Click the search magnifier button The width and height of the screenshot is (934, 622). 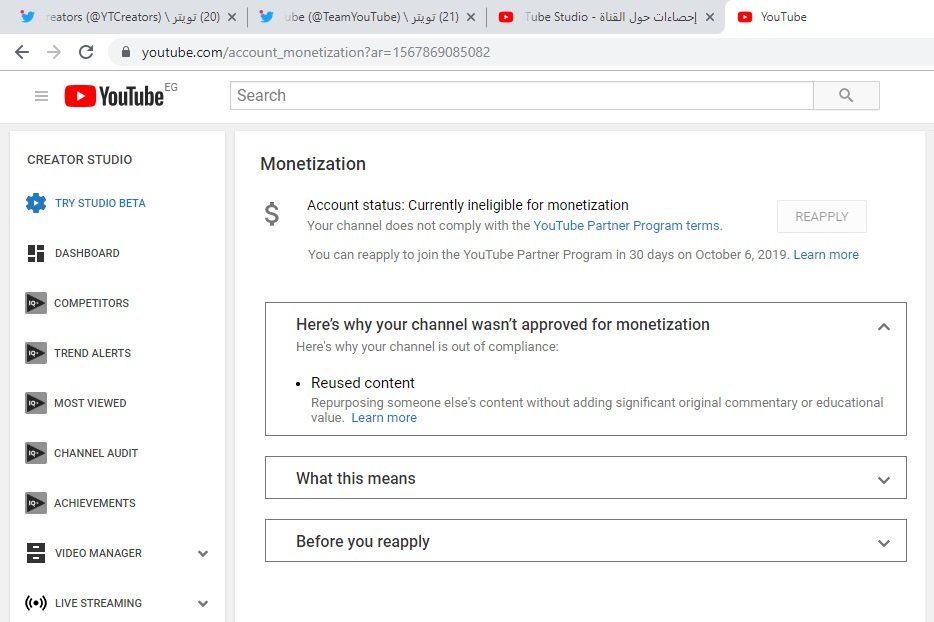point(846,95)
